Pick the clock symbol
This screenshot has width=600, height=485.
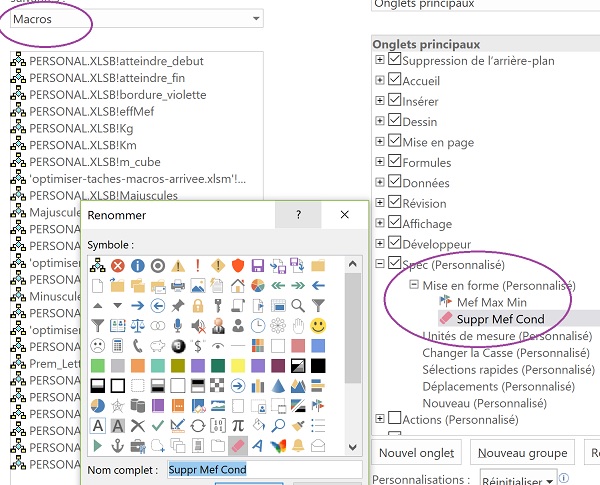[258, 326]
